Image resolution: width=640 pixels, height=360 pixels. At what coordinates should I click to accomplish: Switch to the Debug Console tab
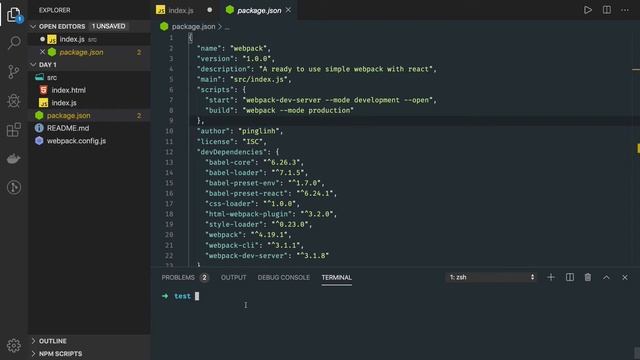284,277
